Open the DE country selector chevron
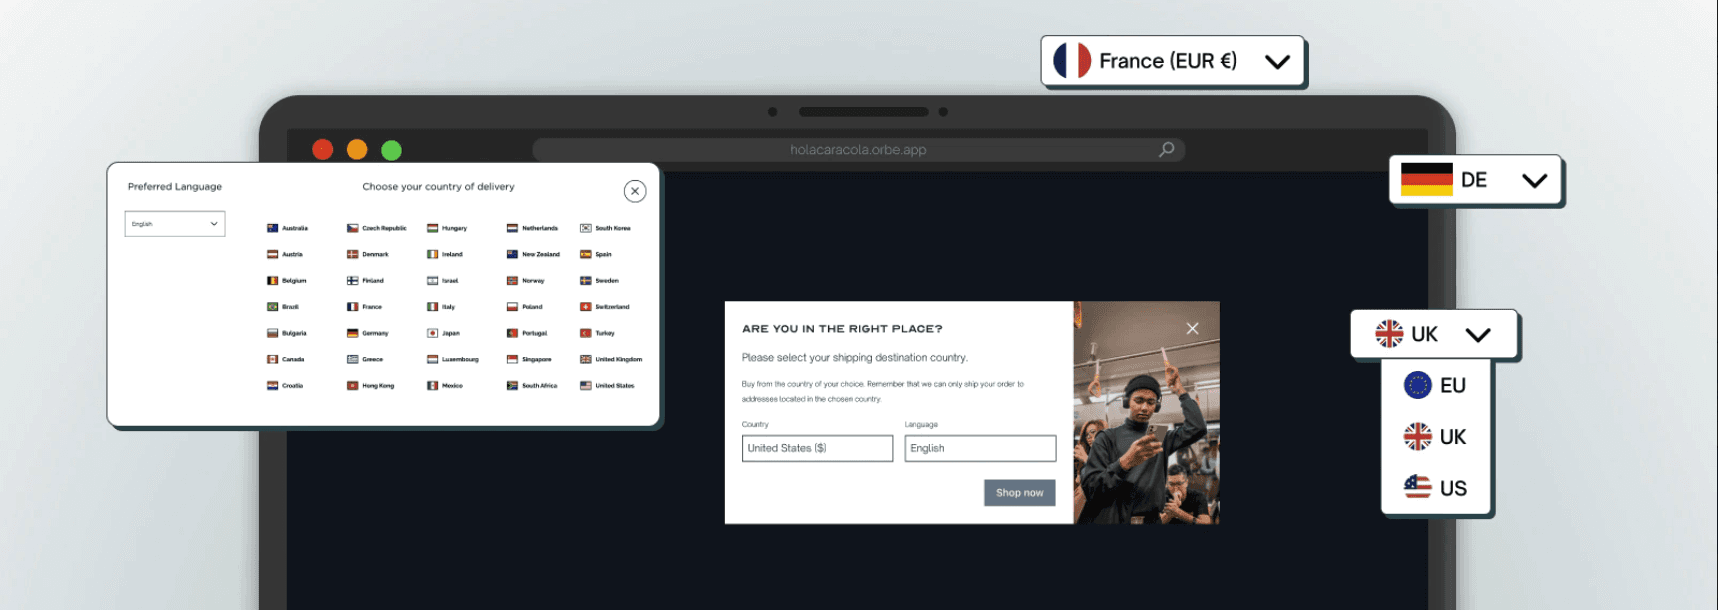 tap(1534, 180)
